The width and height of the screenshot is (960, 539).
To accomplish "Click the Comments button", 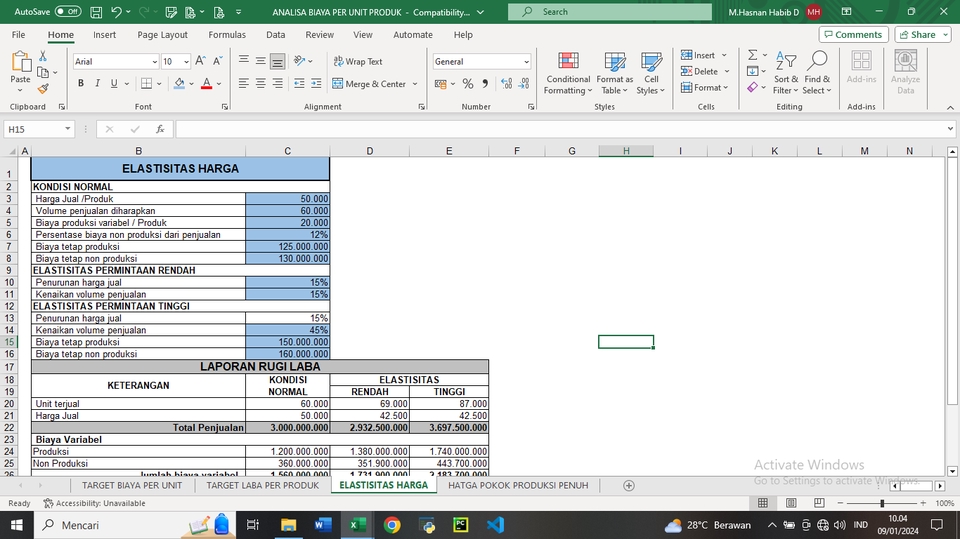I will click(853, 35).
